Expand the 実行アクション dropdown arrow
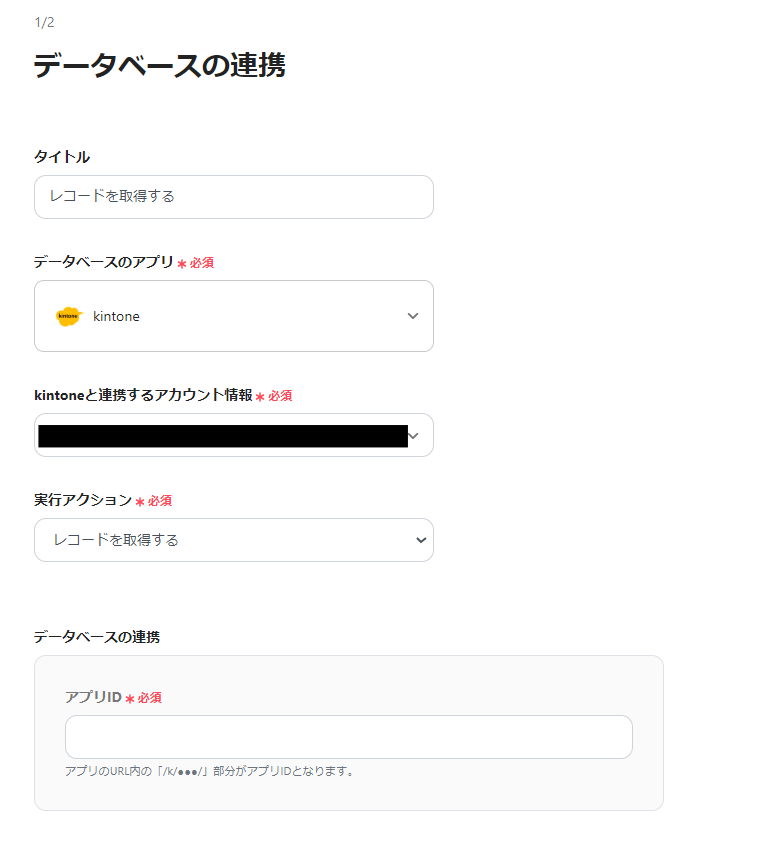This screenshot has height=847, width=767. pos(420,540)
